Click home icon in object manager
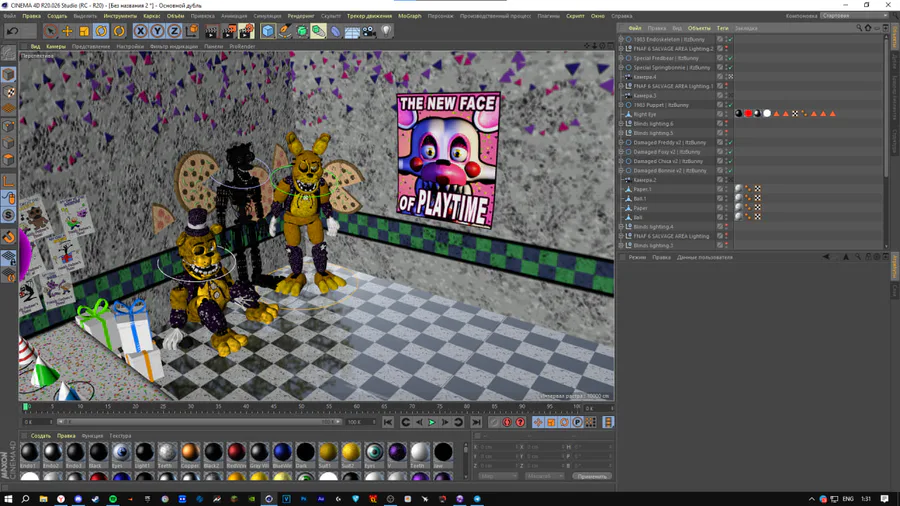 click(868, 28)
